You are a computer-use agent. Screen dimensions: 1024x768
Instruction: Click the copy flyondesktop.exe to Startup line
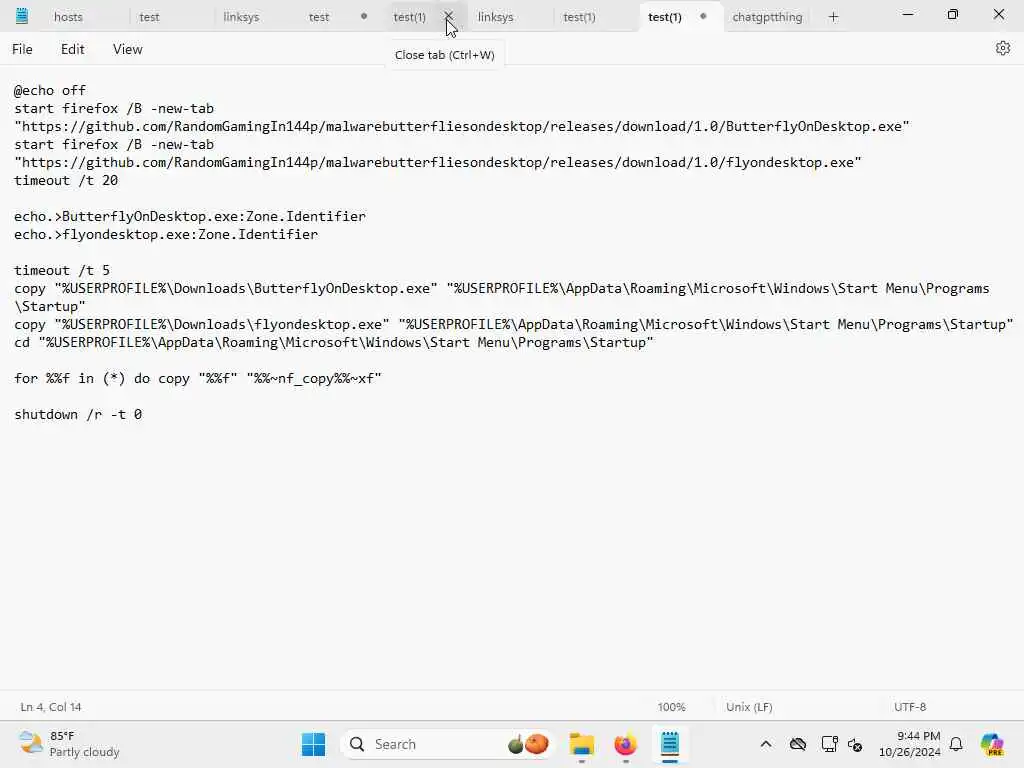point(513,325)
